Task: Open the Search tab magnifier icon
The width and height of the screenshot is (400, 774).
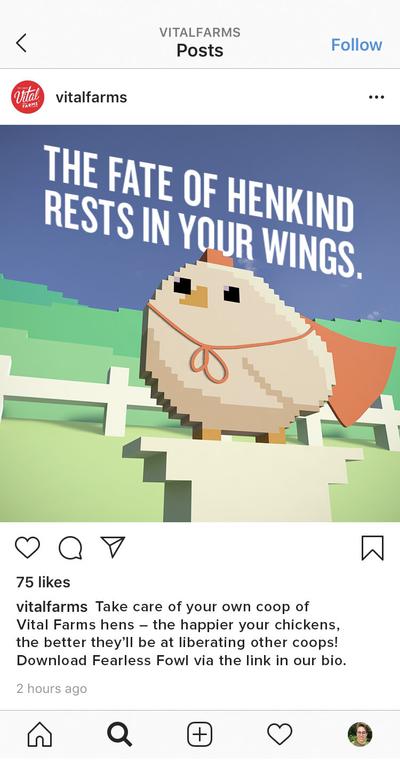Action: click(120, 735)
